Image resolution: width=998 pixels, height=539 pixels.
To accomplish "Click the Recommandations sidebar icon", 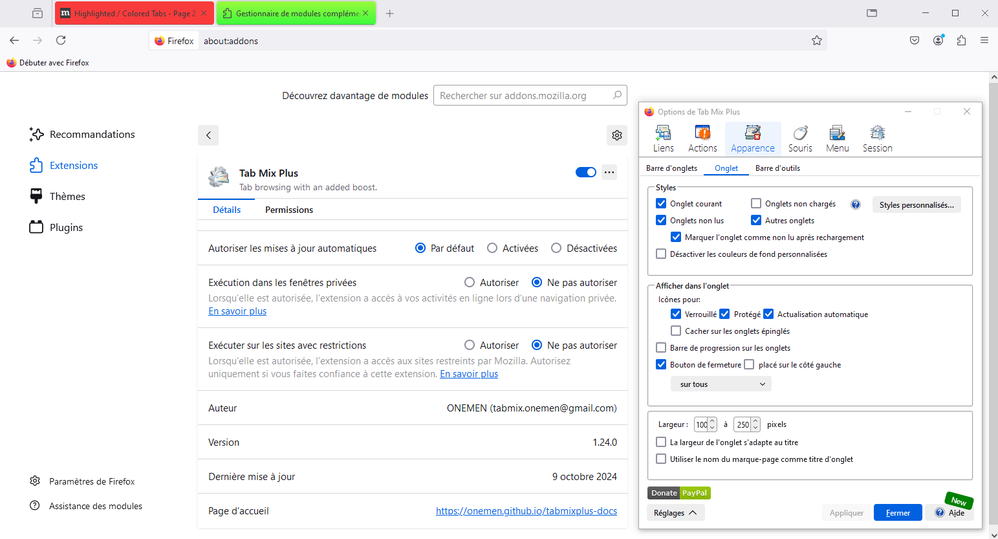I will pyautogui.click(x=36, y=134).
